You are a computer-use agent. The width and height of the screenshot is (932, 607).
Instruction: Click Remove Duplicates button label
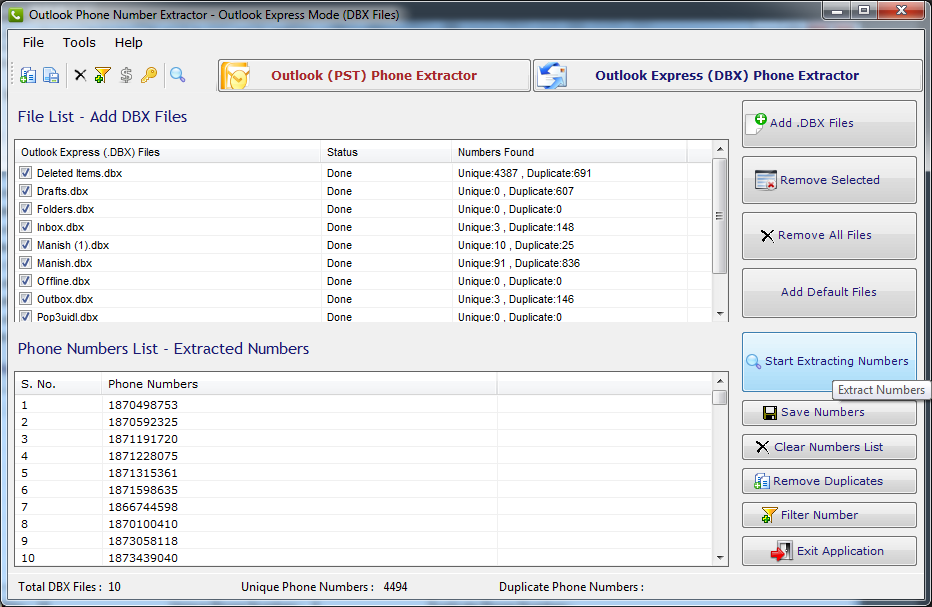(827, 481)
